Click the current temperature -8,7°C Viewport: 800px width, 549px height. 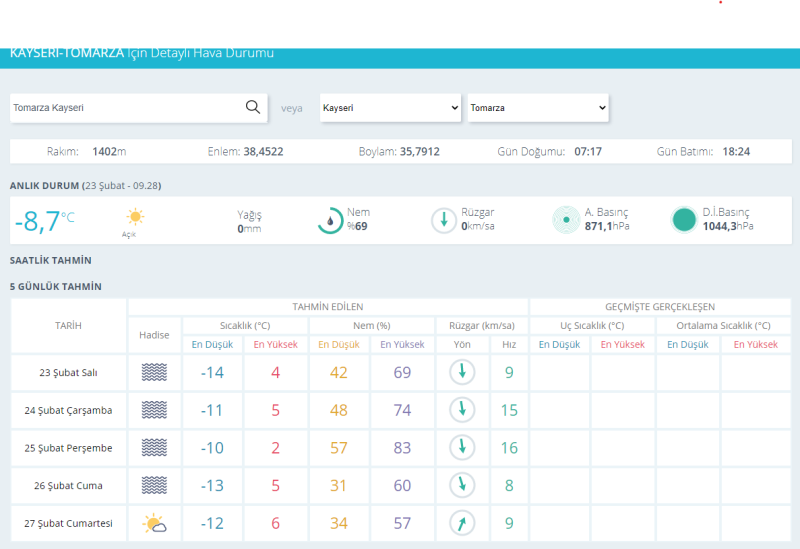click(x=44, y=221)
